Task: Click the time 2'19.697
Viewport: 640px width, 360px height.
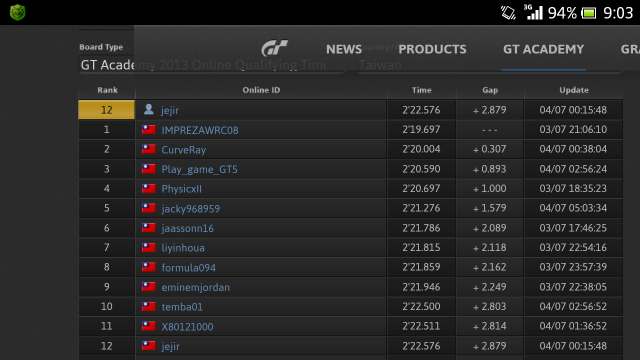Action: [421, 130]
